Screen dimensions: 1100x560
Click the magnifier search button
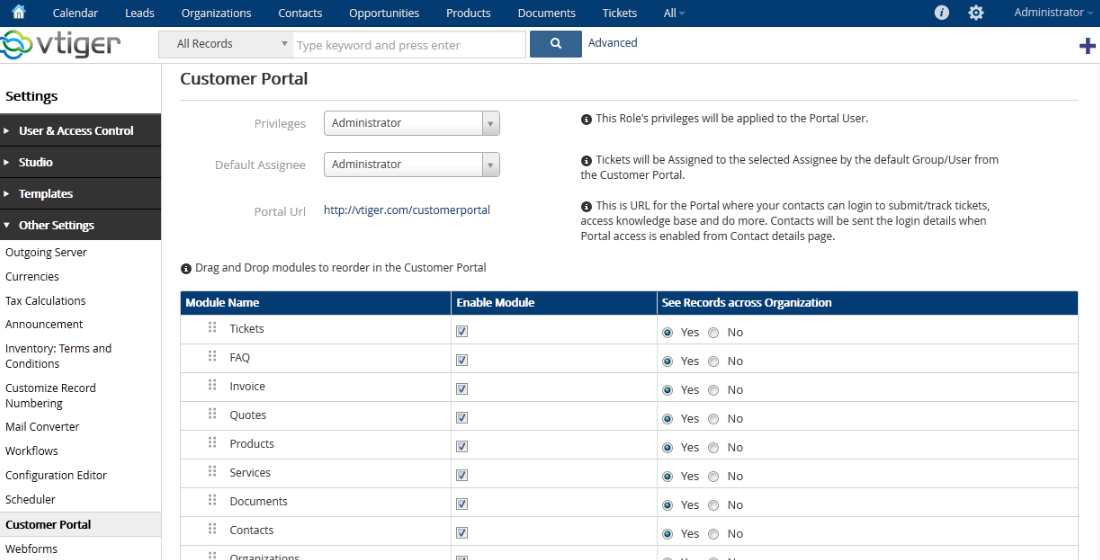tap(556, 44)
